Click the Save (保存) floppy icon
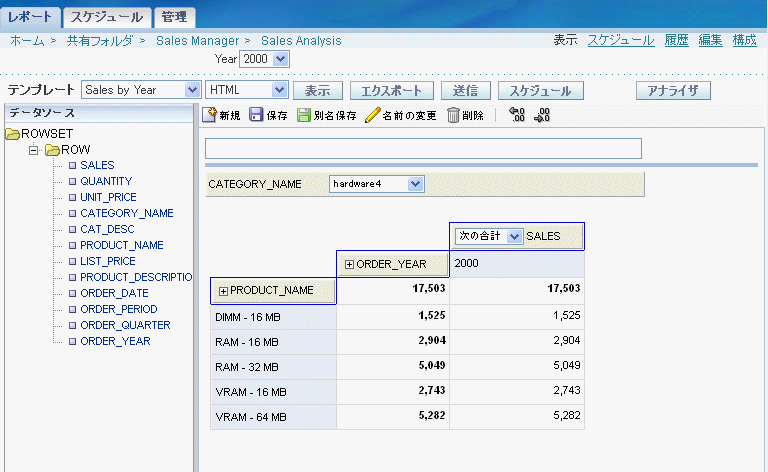The height and width of the screenshot is (472, 768). pos(256,115)
